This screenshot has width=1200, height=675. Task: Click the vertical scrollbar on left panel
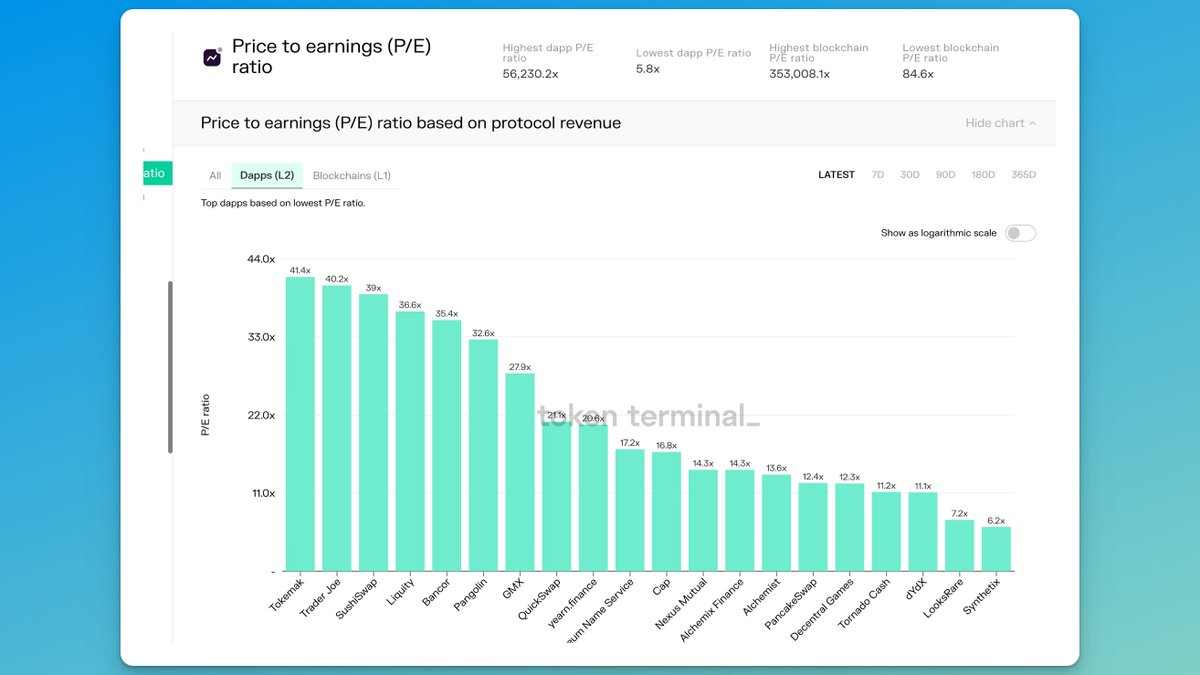click(170, 366)
